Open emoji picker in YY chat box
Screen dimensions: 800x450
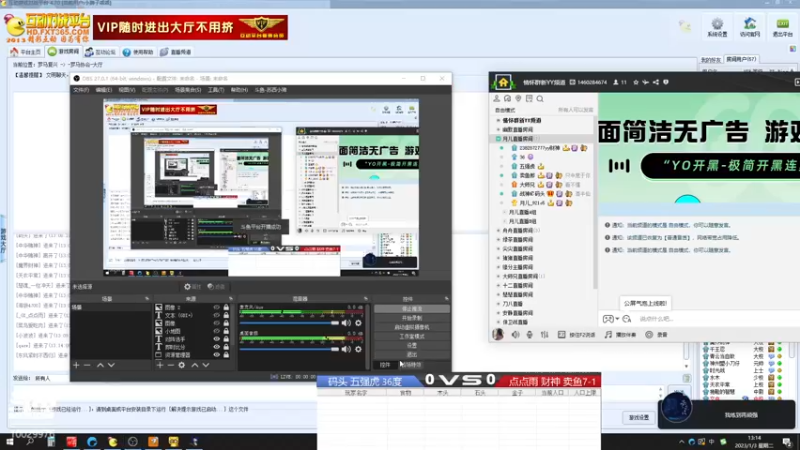pyautogui.click(x=627, y=319)
